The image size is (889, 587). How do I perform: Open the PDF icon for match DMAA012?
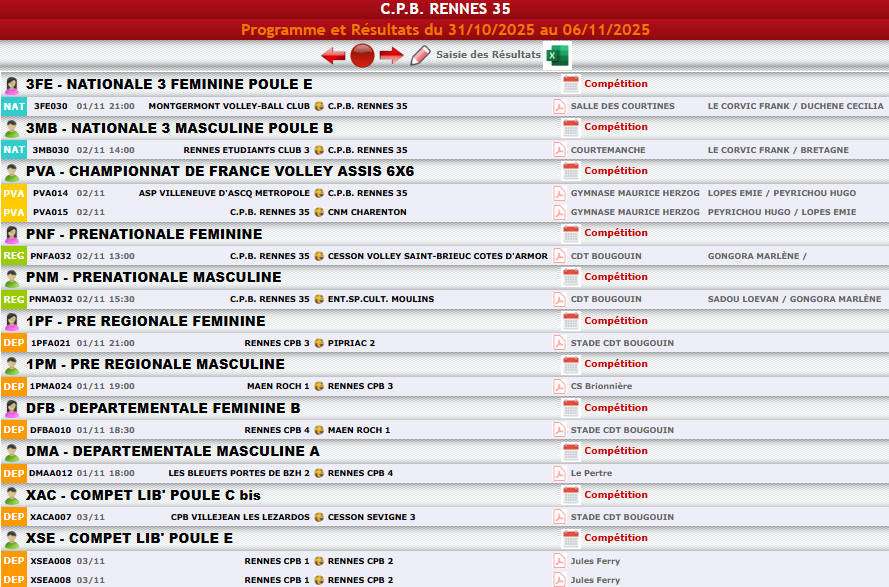(560, 473)
